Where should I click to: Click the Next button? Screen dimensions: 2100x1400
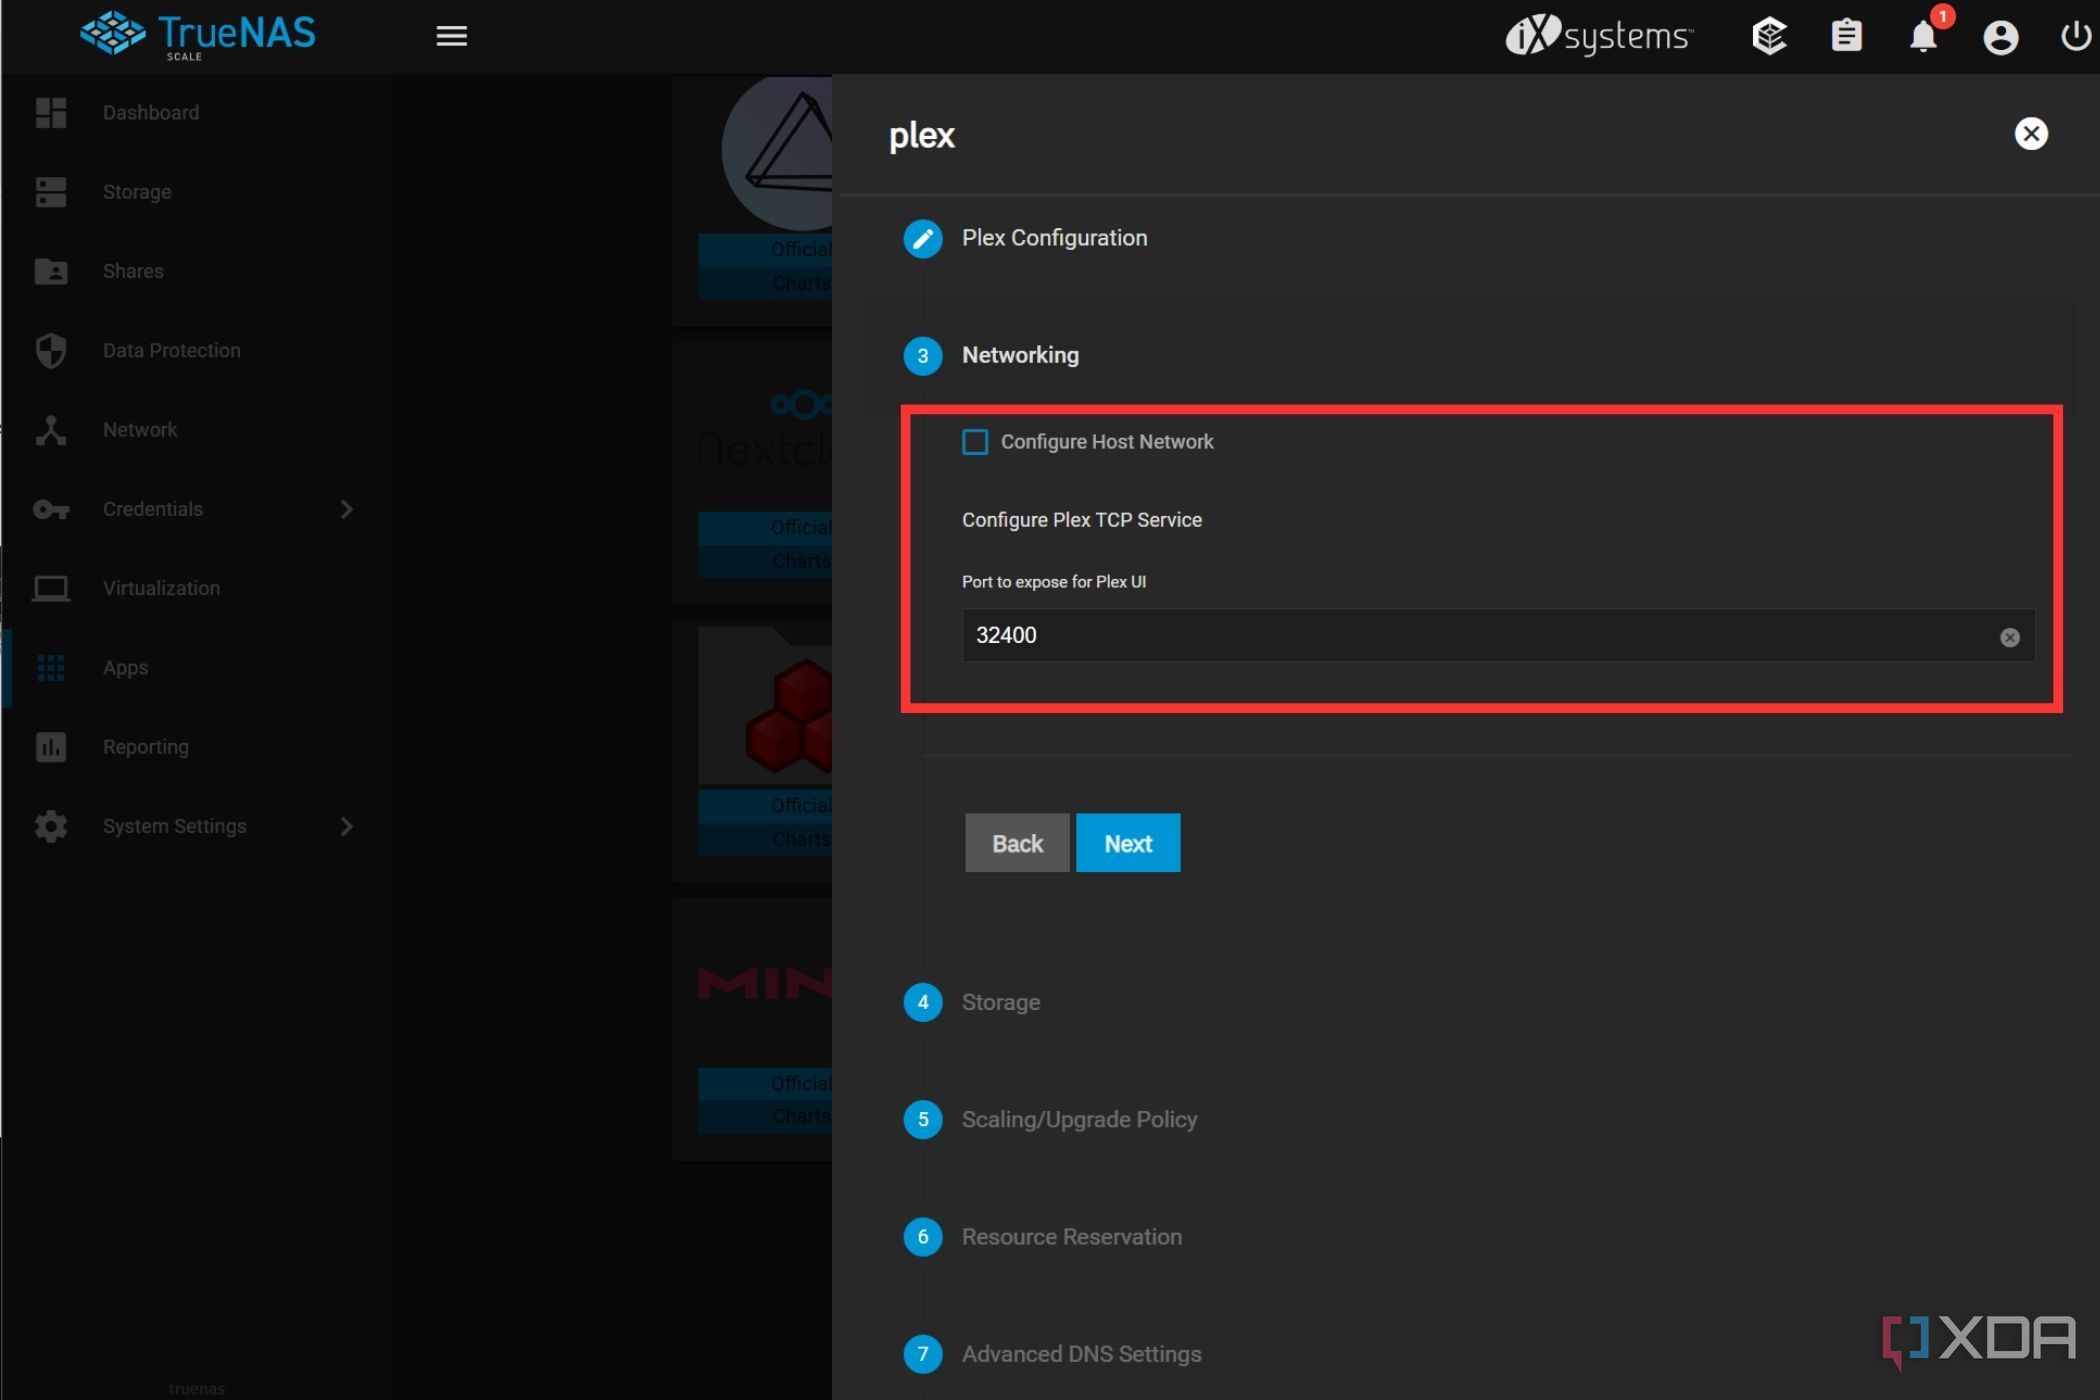click(x=1127, y=842)
